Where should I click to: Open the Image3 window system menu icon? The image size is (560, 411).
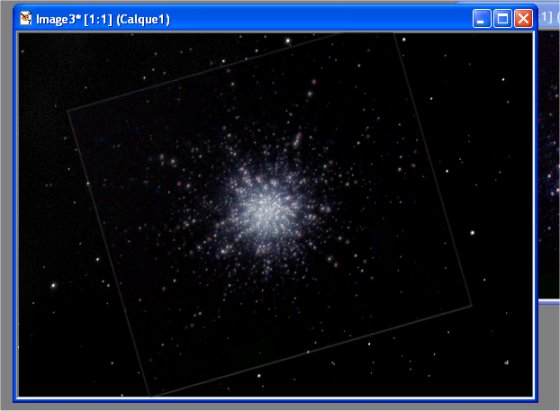click(26, 18)
